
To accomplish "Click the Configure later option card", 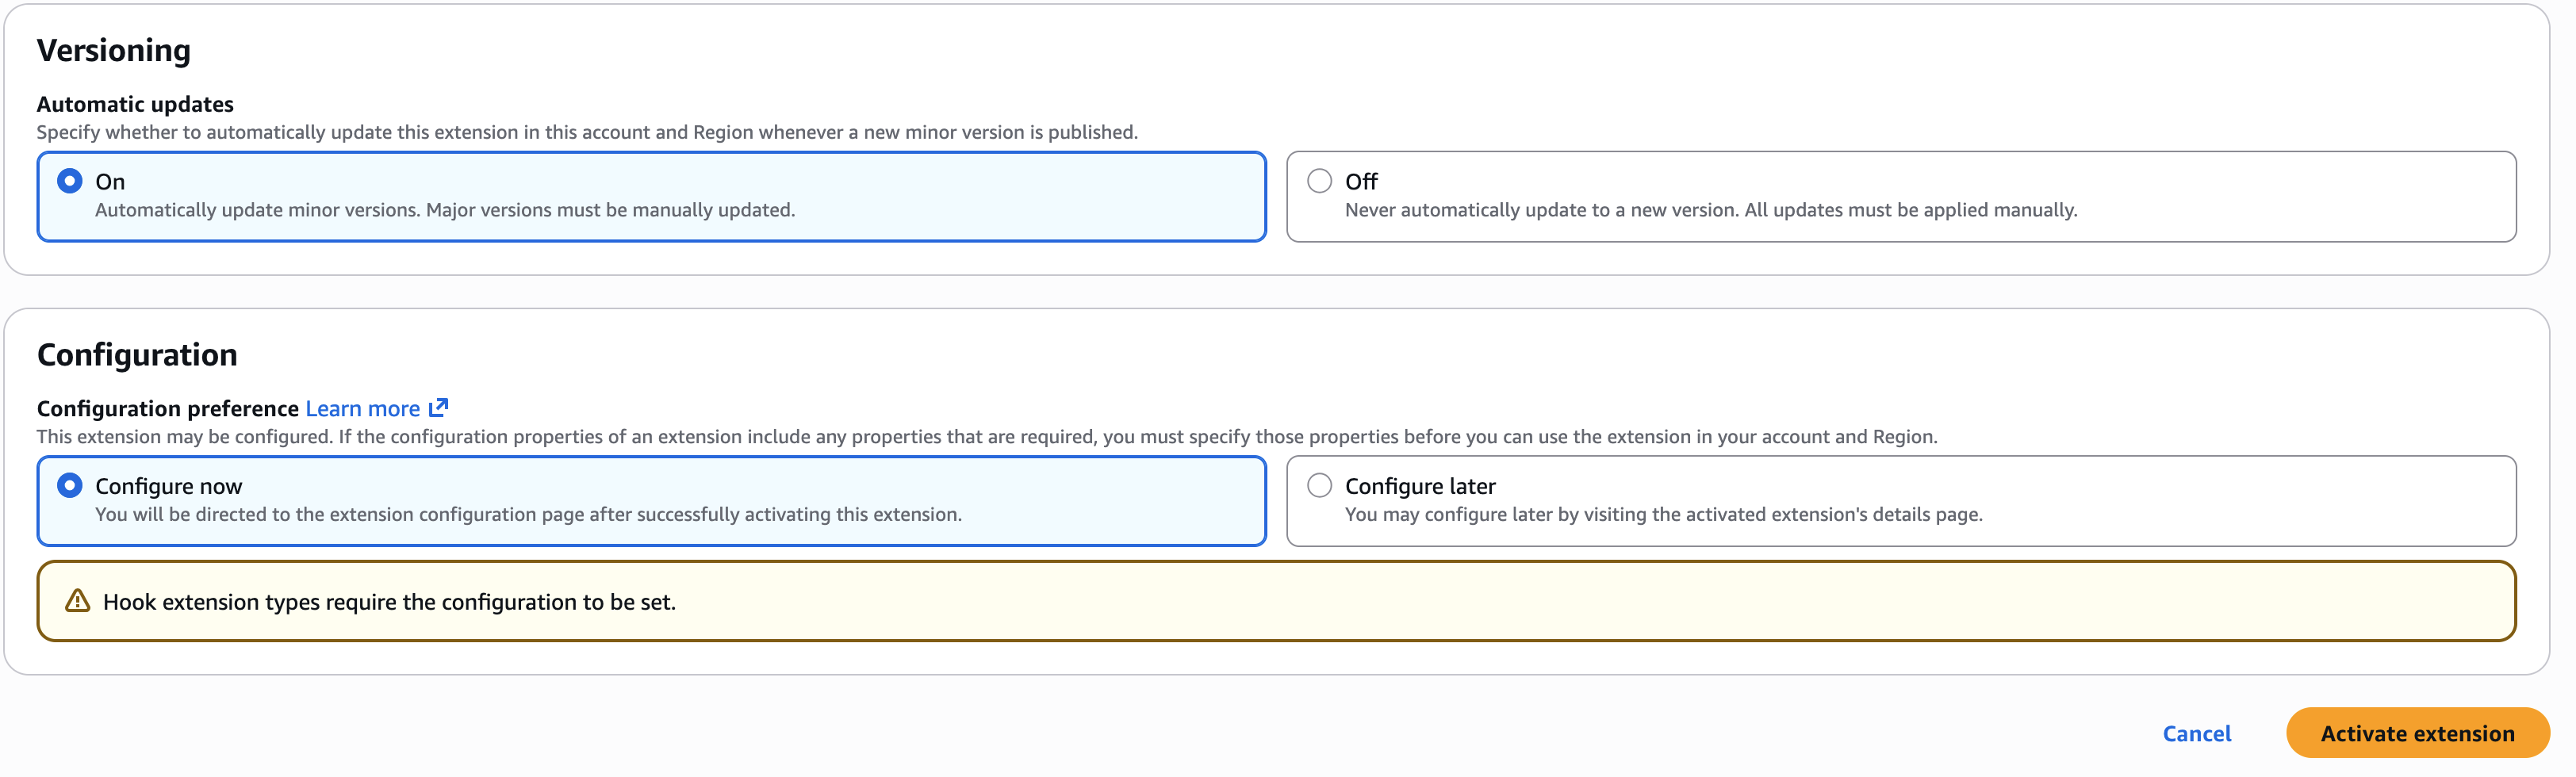I will click(x=1900, y=501).
